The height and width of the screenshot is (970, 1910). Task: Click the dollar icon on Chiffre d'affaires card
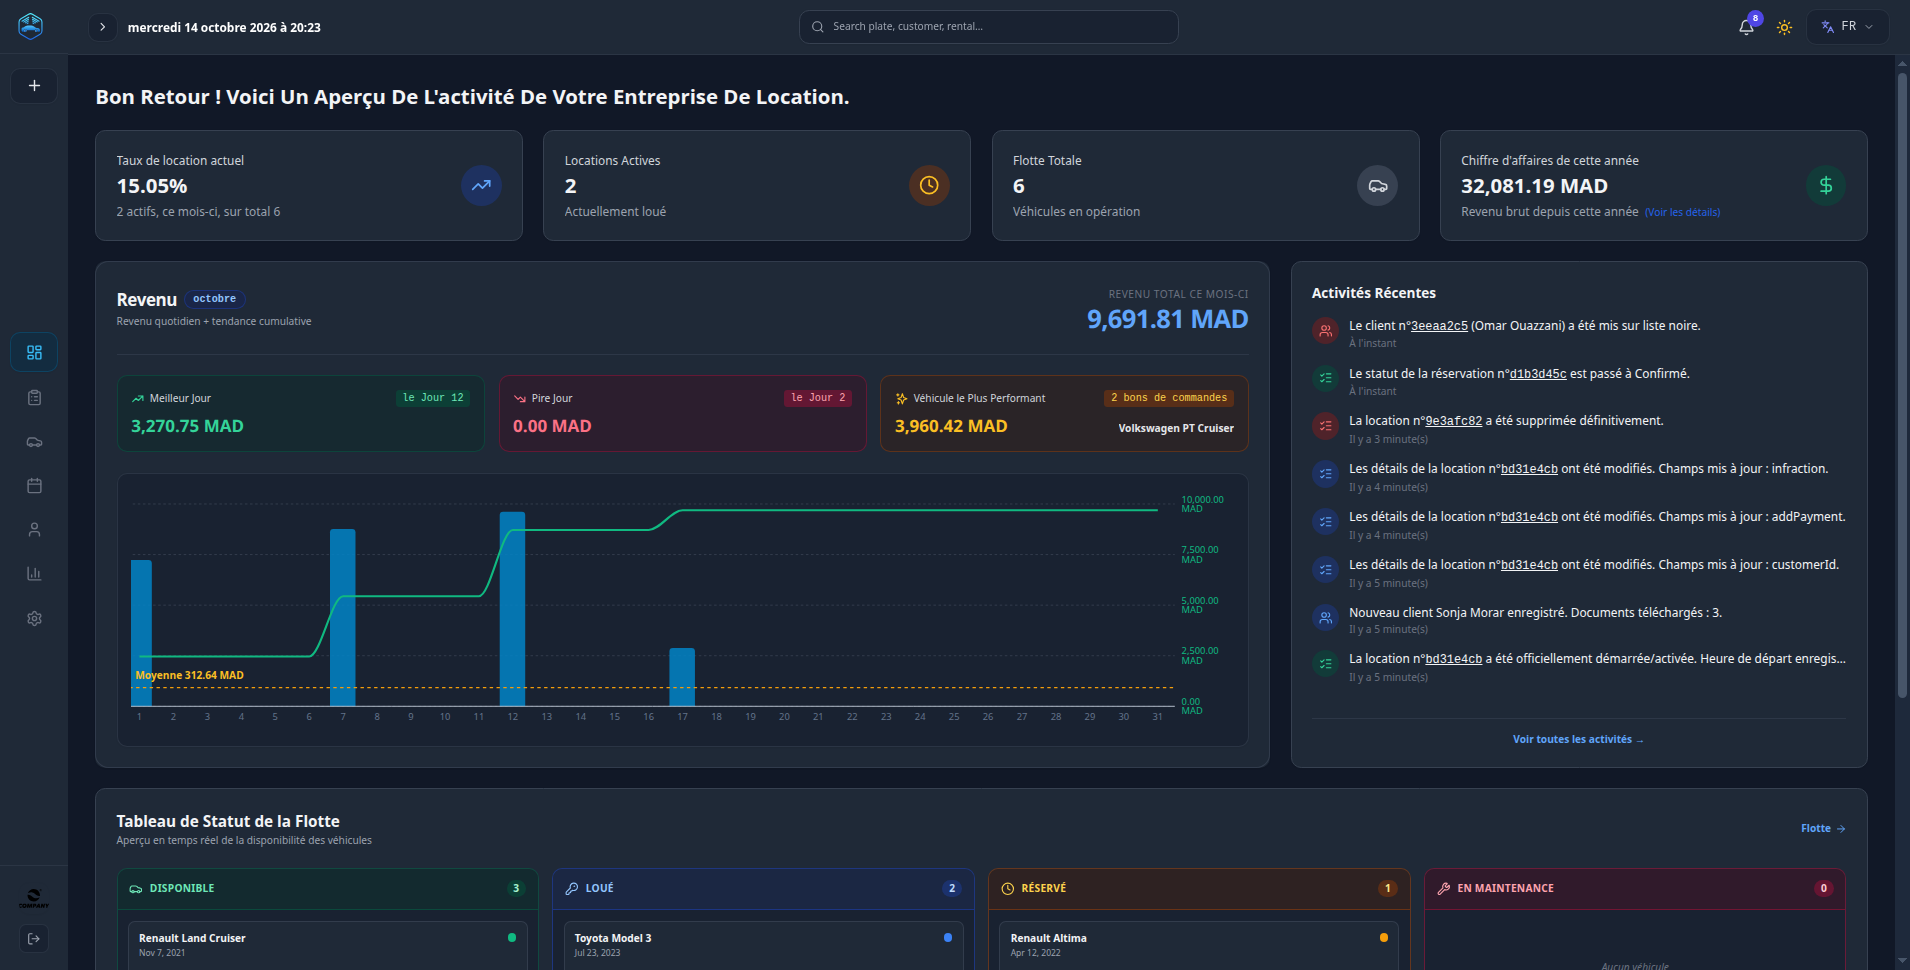click(1826, 185)
